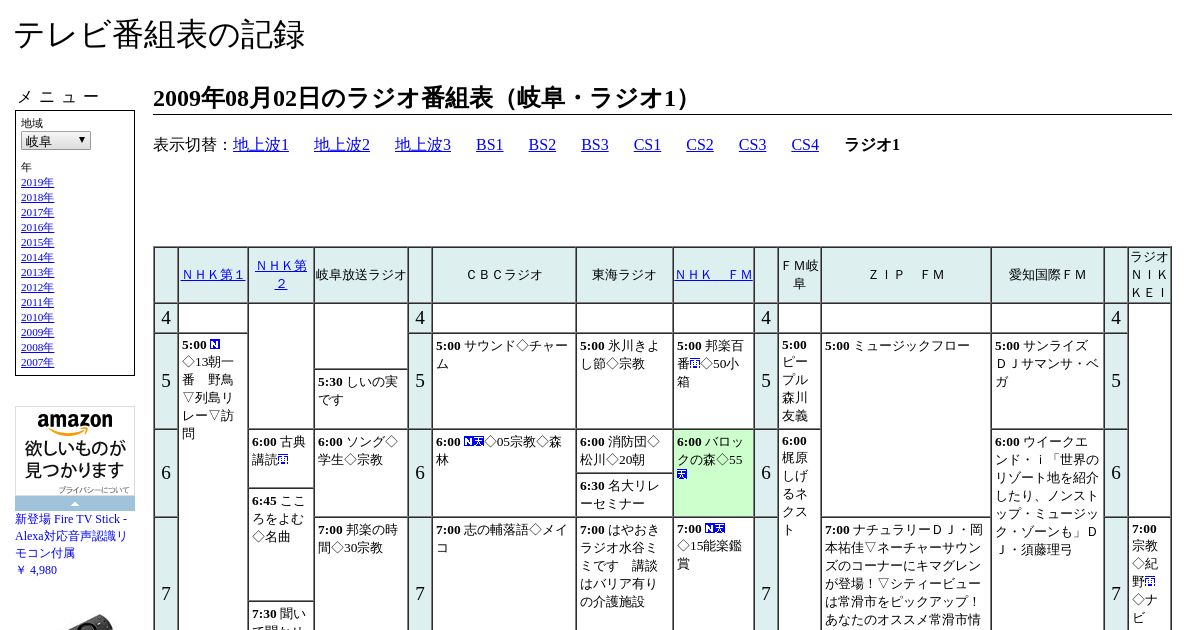Click the 天 weather icon in CBC 6:00 program

click(479, 441)
